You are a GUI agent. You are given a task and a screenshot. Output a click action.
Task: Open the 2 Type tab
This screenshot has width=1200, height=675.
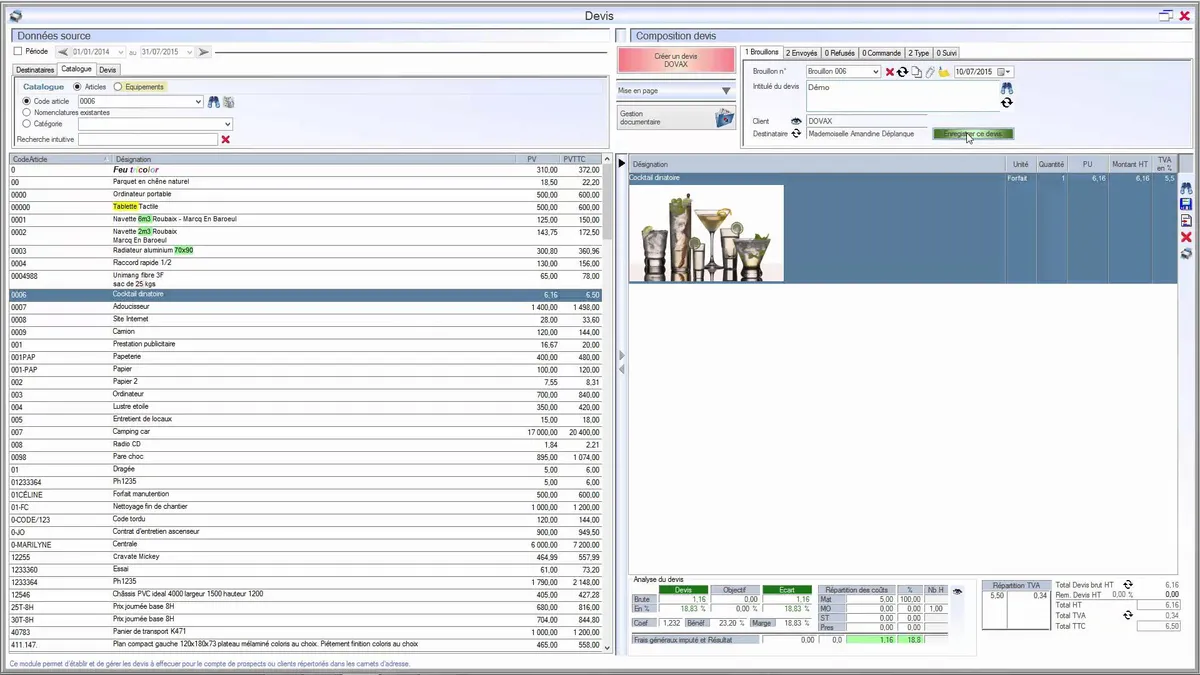(919, 52)
